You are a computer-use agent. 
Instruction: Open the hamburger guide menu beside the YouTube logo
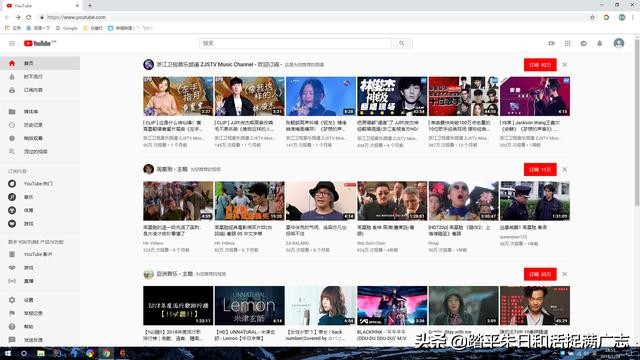pos(12,43)
